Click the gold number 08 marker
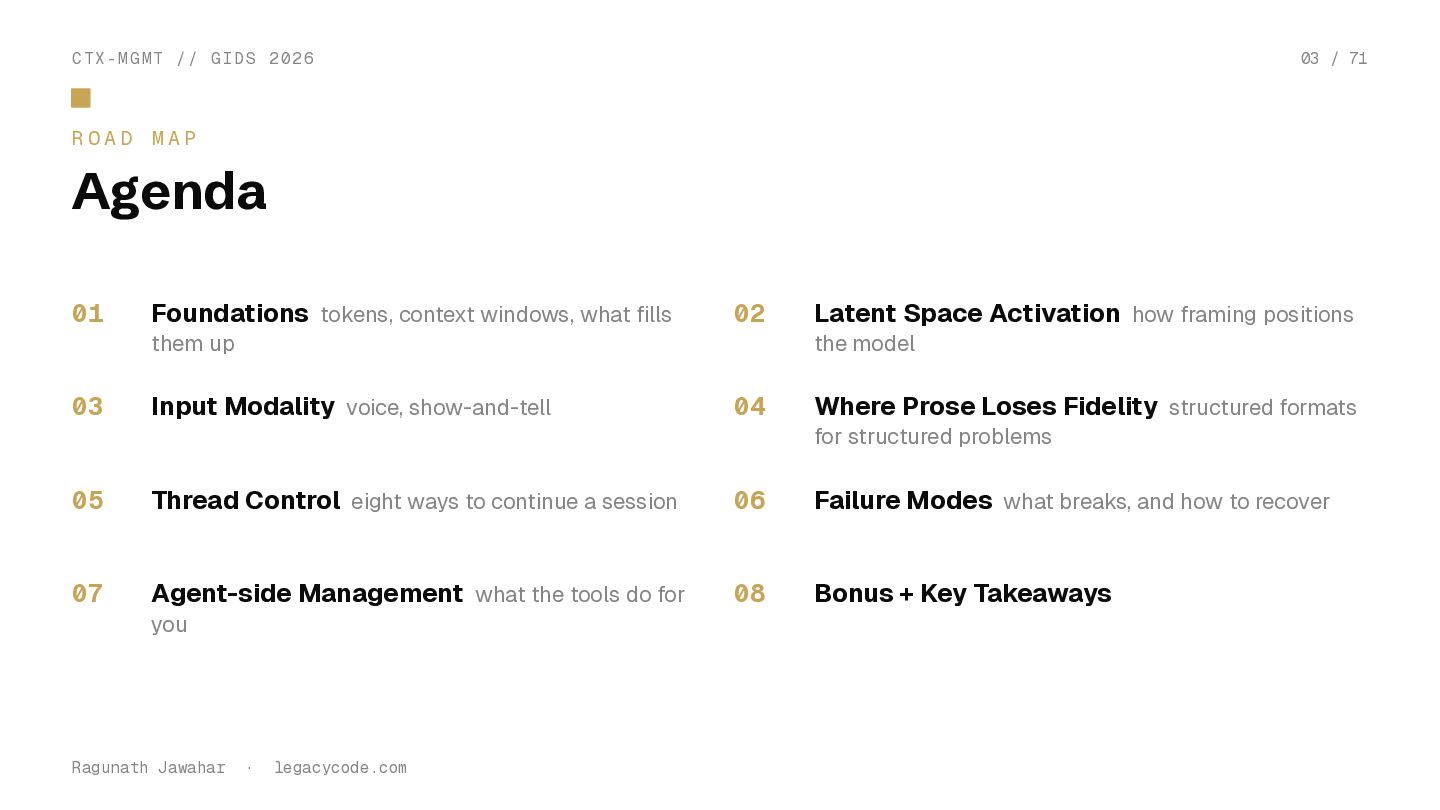The height and width of the screenshot is (810, 1440). [750, 594]
